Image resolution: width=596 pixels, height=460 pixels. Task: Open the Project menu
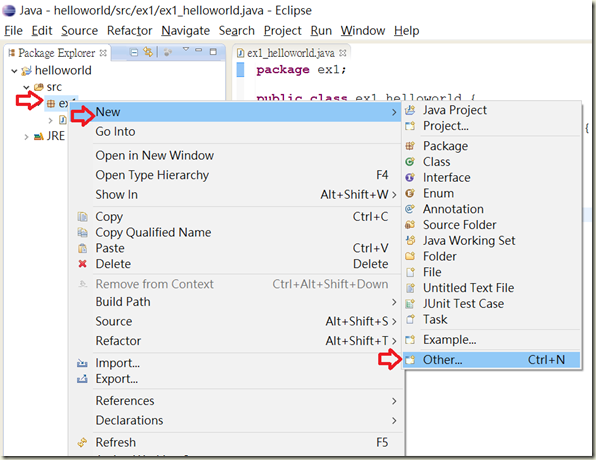coord(282,30)
